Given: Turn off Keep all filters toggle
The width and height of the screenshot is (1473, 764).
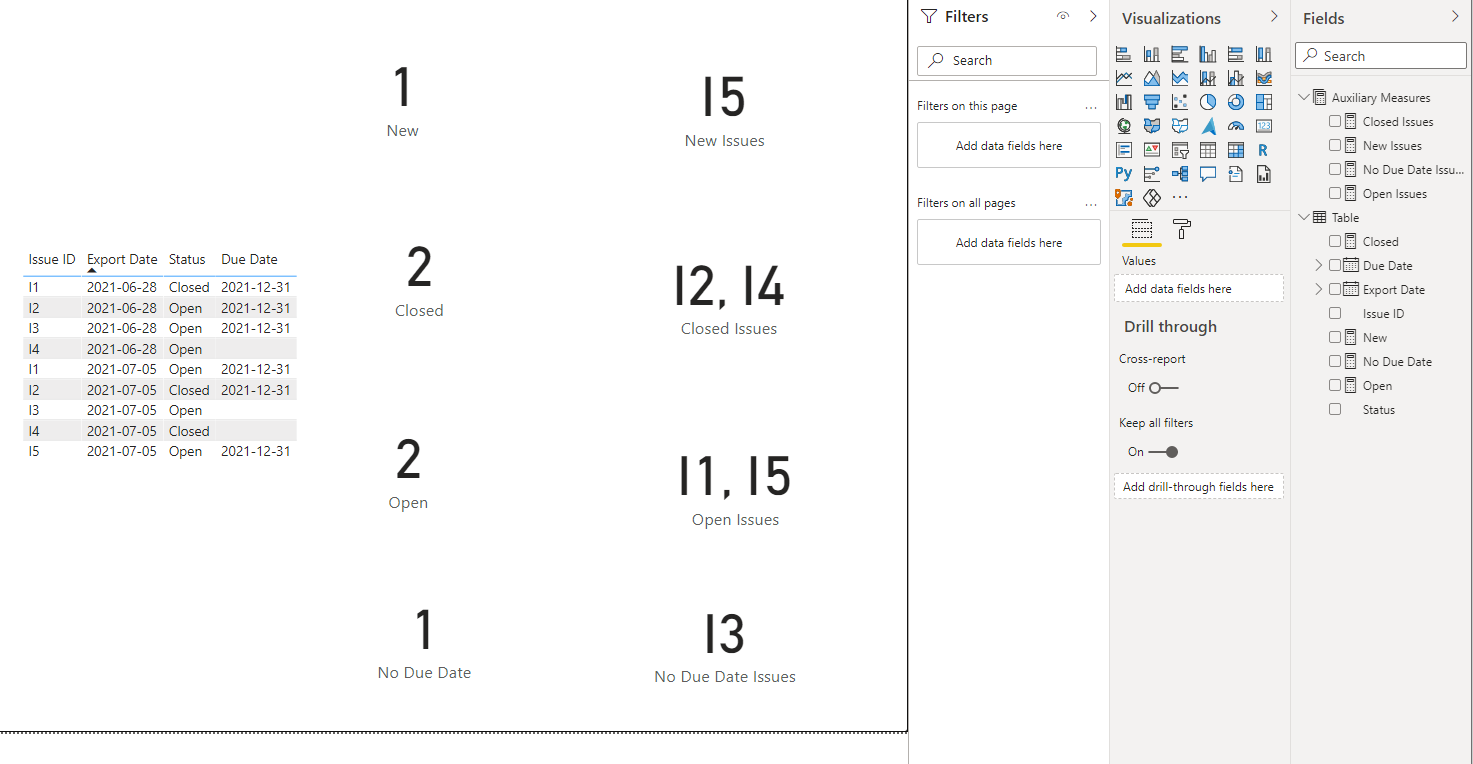Looking at the screenshot, I should (1164, 452).
